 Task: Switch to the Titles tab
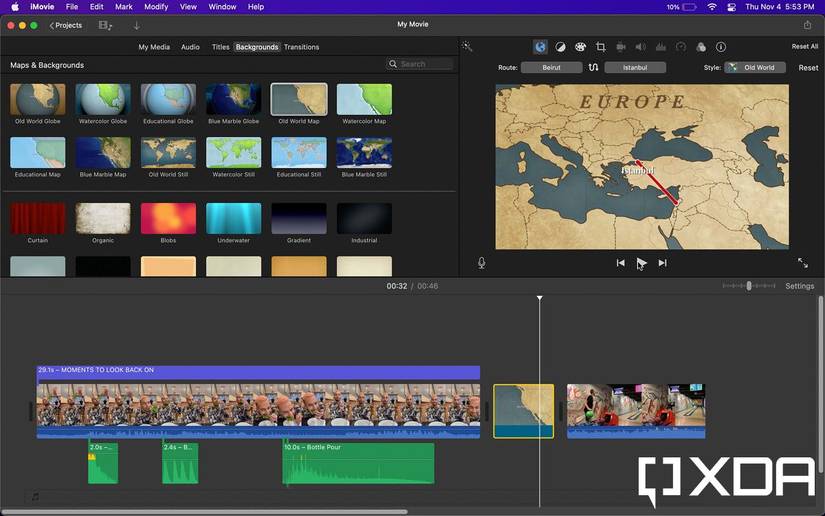220,47
